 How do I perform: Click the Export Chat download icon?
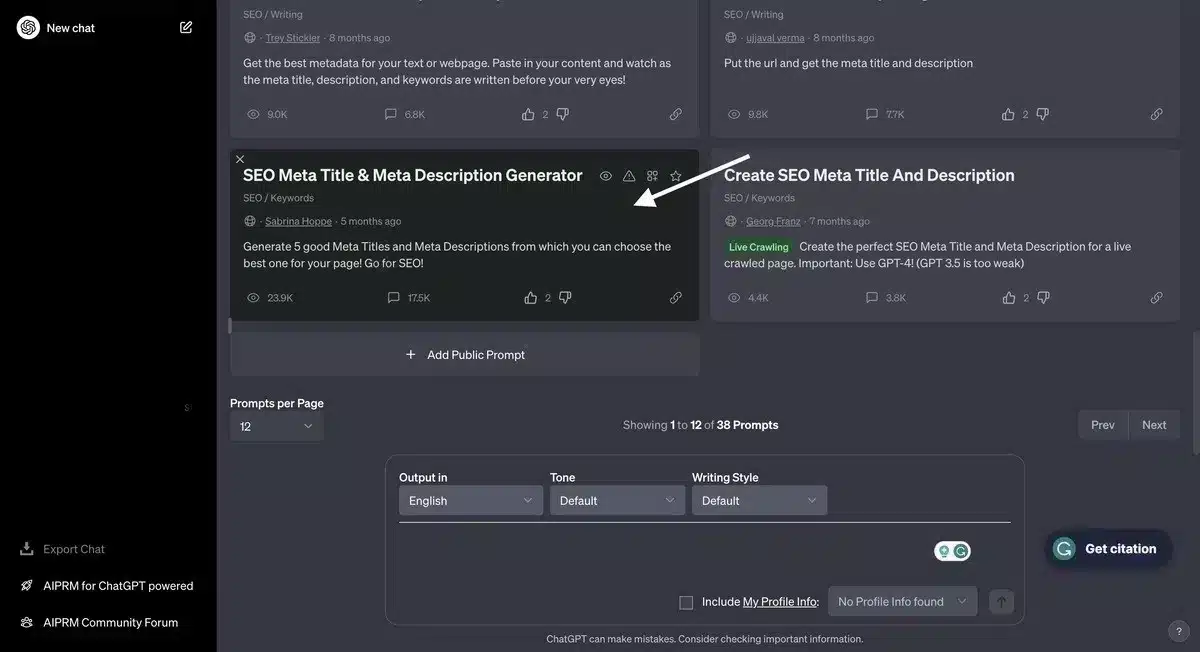27,549
